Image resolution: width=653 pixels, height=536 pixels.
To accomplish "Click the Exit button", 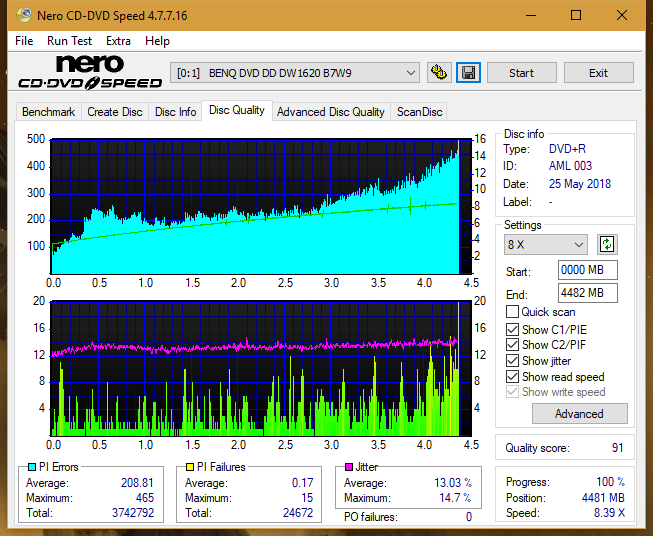I will click(x=598, y=73).
